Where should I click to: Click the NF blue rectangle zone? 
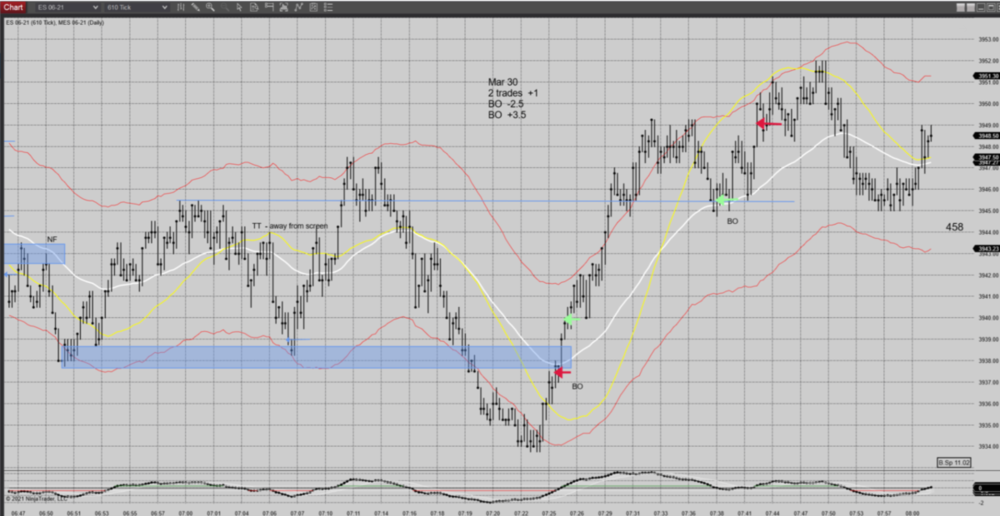35,254
